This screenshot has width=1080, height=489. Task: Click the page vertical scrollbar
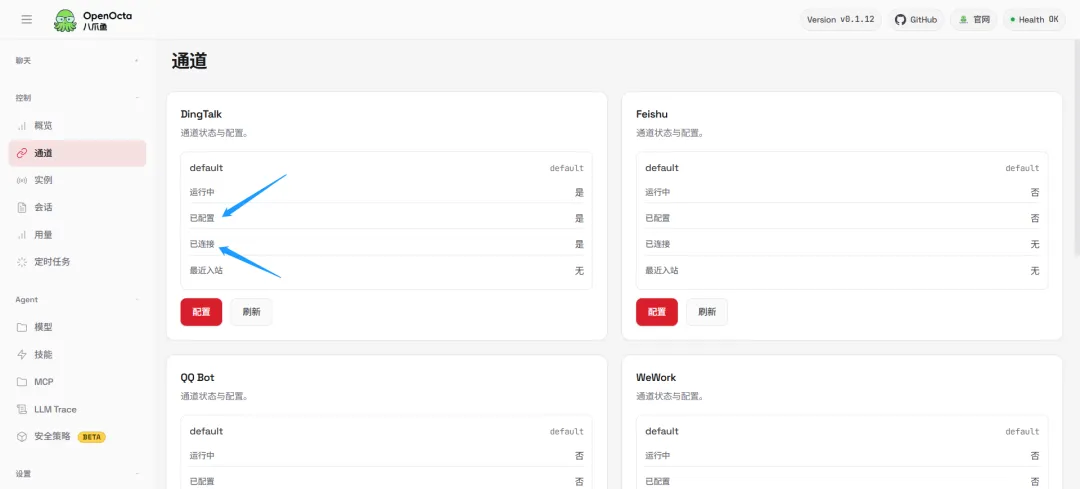click(1076, 148)
